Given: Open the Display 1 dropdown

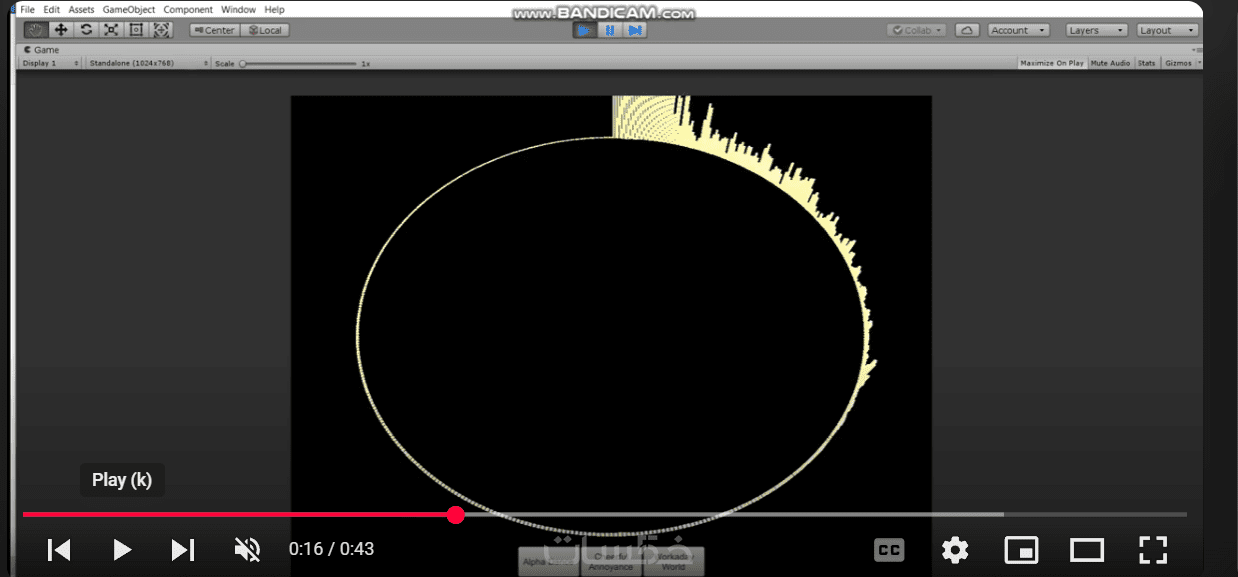Looking at the screenshot, I should [x=51, y=63].
